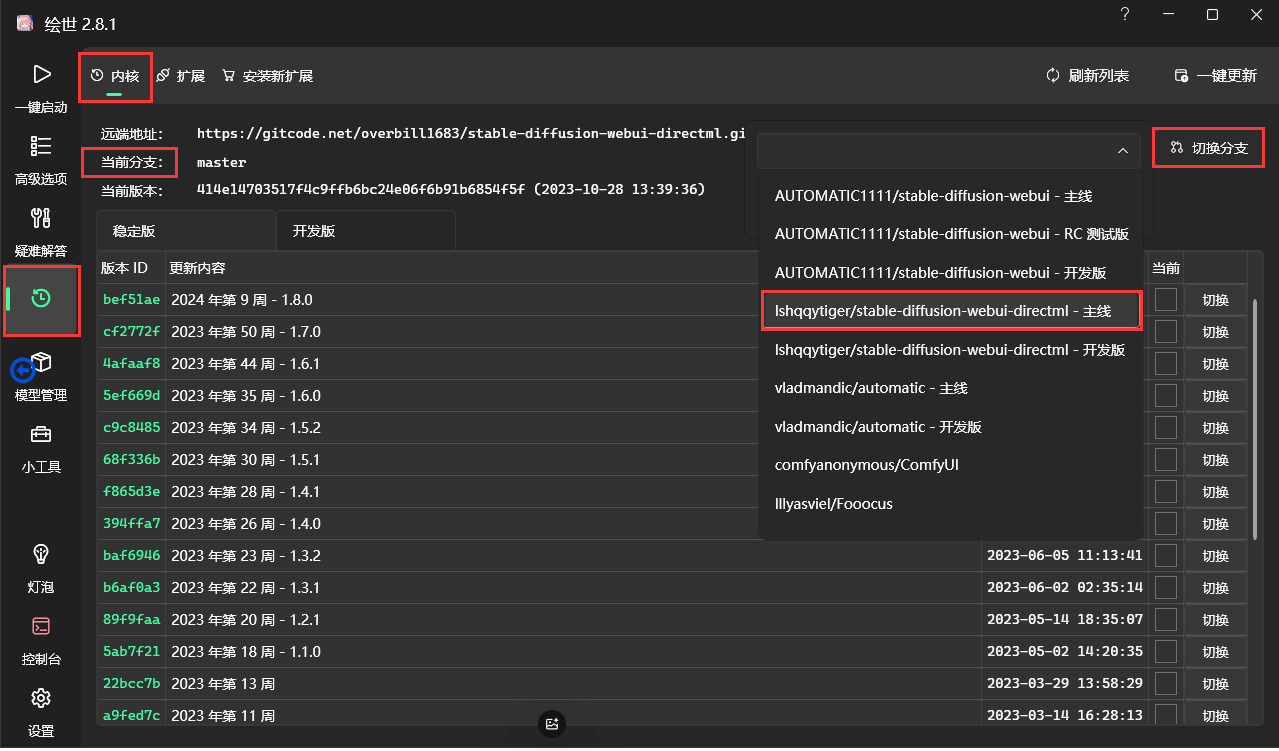Click 一键更新 button
Viewport: 1279px width, 751px height.
pos(1215,76)
